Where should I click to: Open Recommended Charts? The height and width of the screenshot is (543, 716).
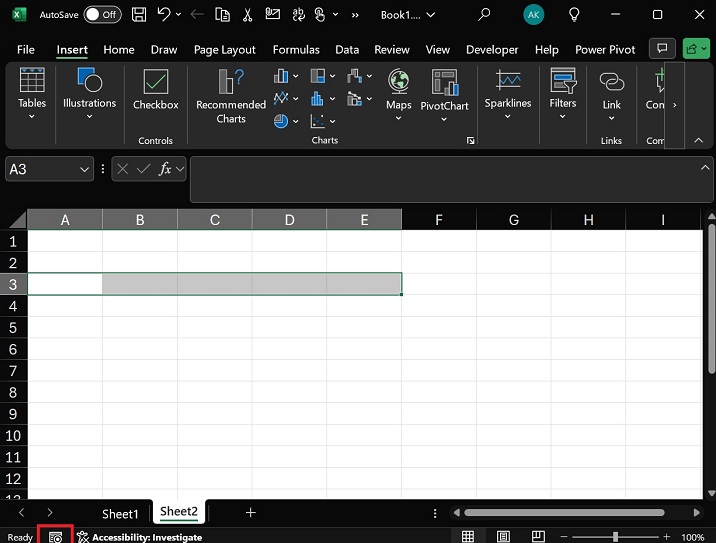pos(231,97)
